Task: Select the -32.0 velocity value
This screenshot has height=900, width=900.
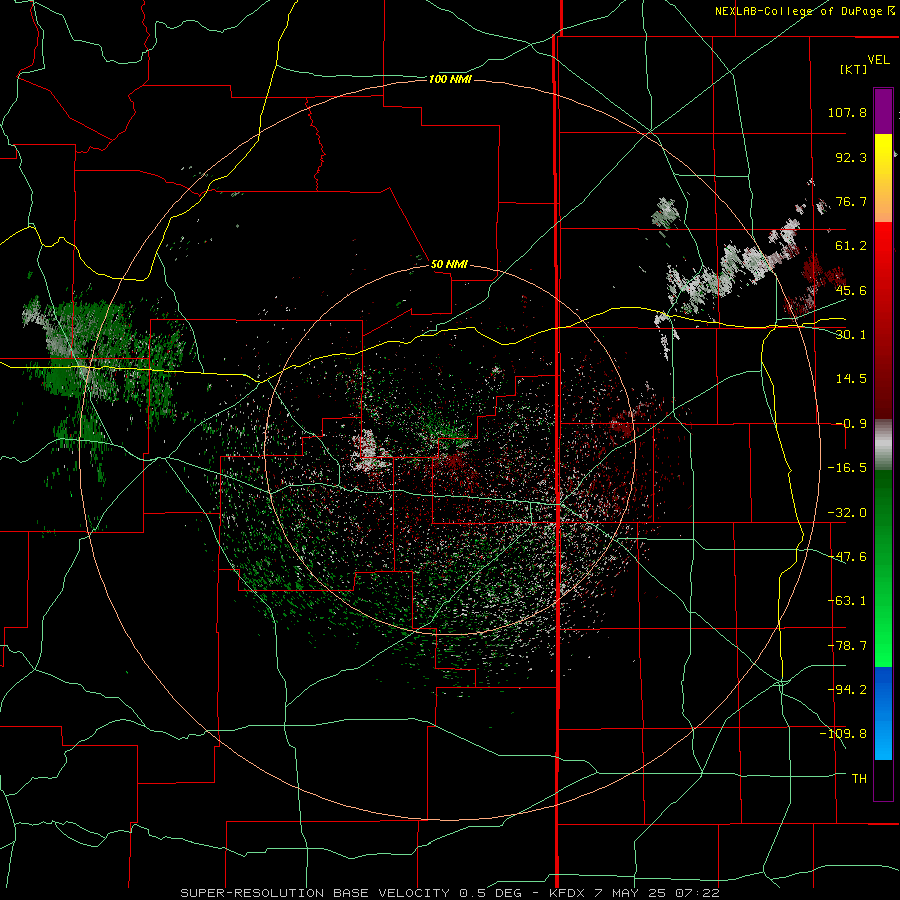Action: point(847,513)
